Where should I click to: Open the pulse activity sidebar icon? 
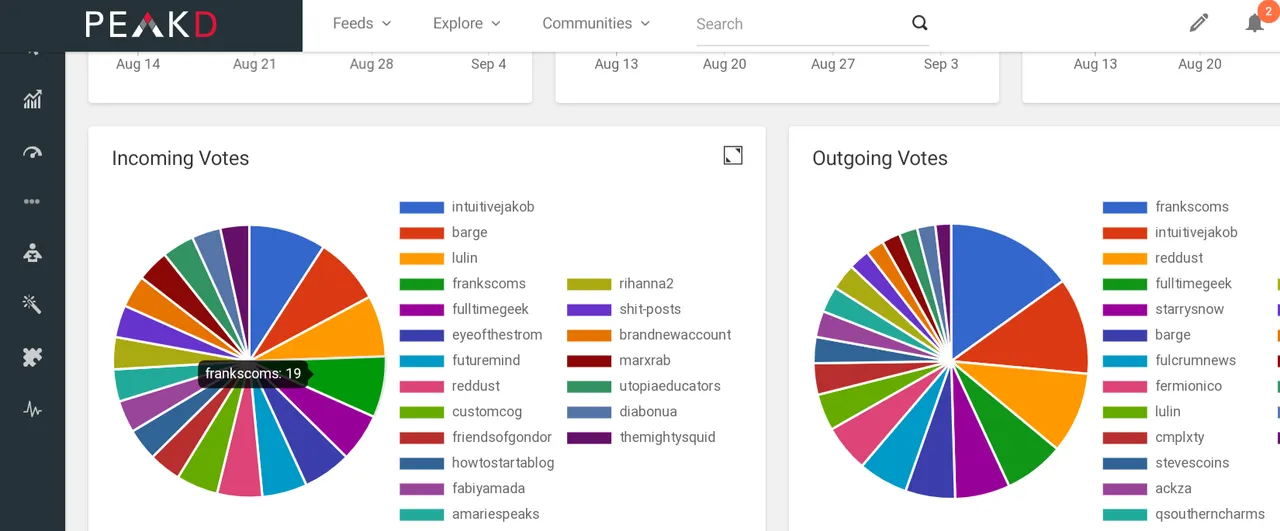[x=32, y=409]
